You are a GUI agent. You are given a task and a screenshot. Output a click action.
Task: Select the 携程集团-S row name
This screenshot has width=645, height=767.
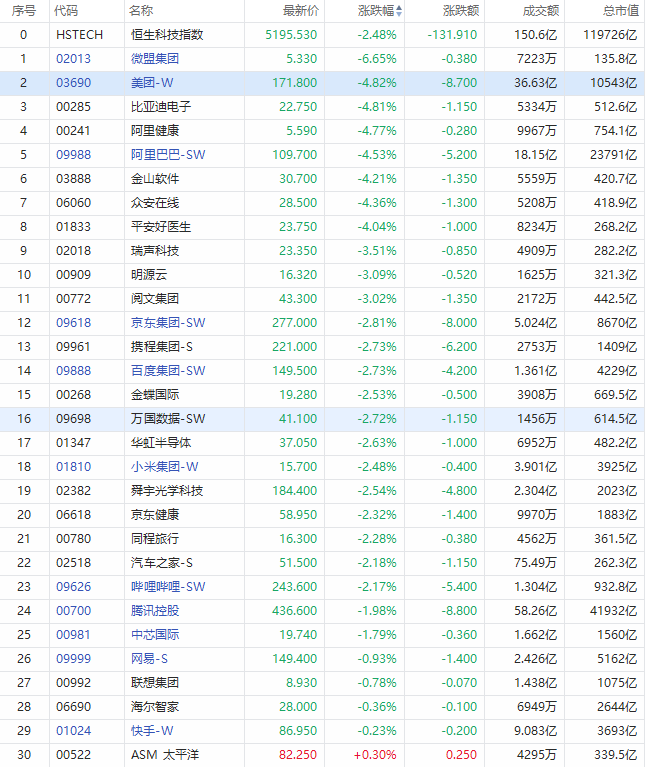pos(162,346)
